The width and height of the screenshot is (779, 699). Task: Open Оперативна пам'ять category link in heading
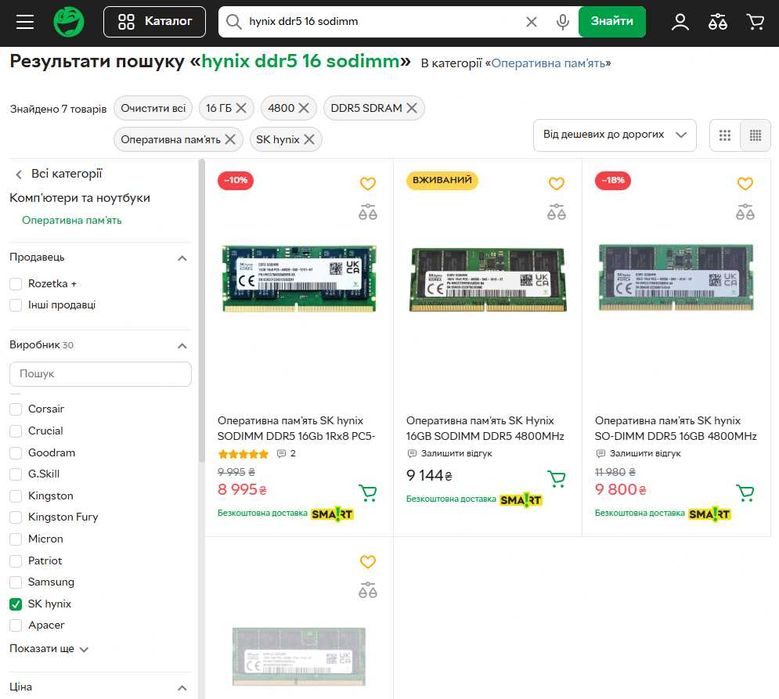coord(548,63)
